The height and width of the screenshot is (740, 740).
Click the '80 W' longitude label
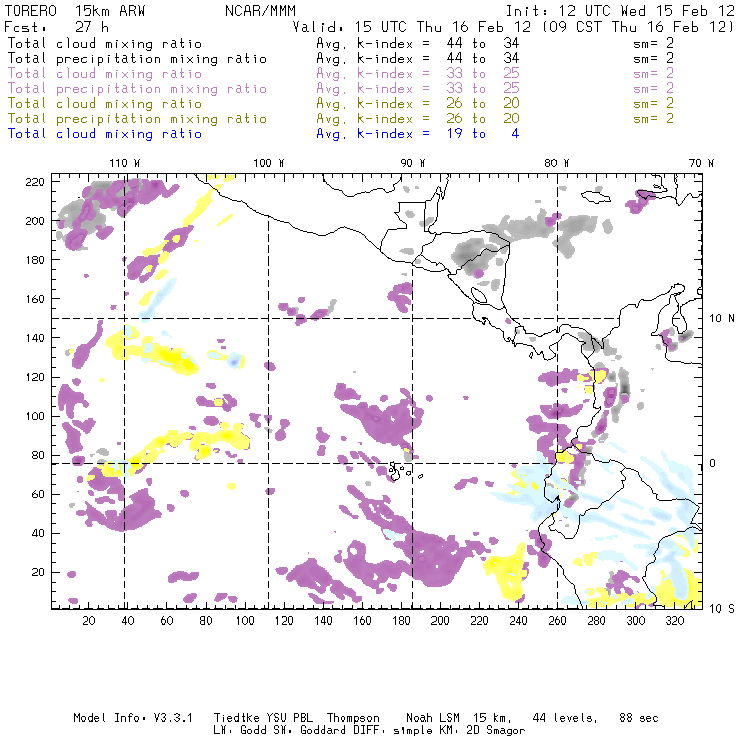point(556,163)
